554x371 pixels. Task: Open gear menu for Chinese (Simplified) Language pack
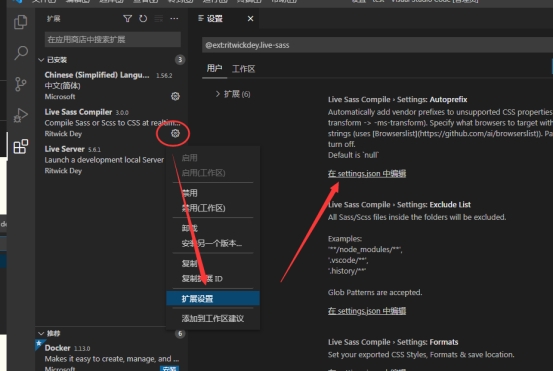pyautogui.click(x=175, y=96)
